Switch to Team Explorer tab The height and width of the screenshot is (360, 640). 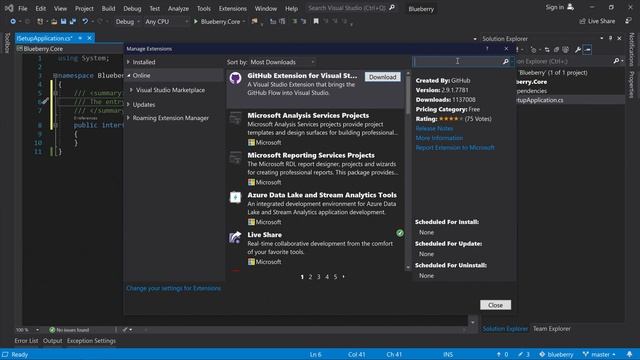[x=551, y=329]
